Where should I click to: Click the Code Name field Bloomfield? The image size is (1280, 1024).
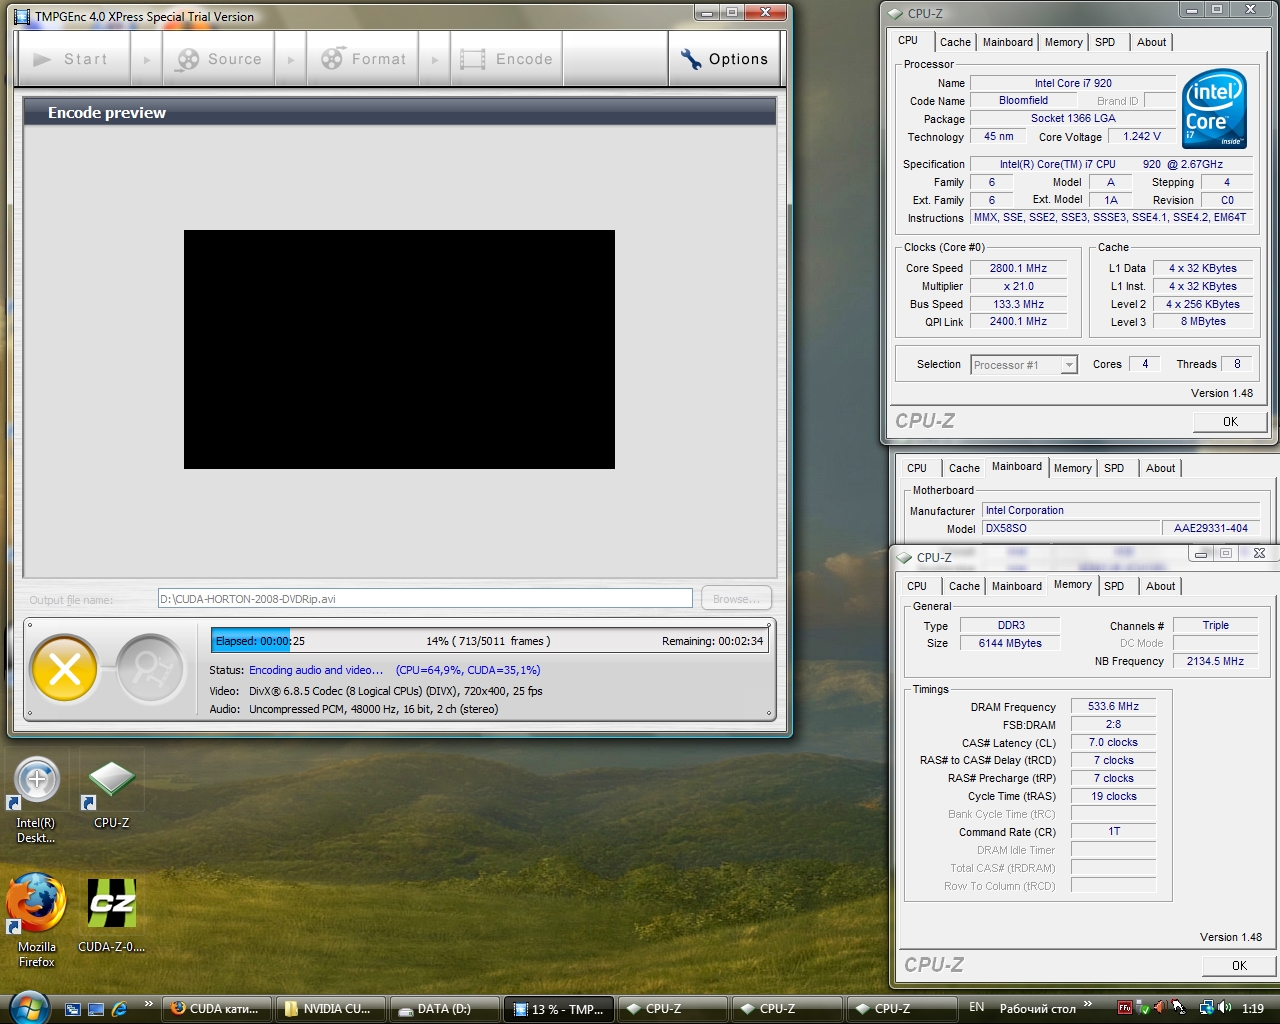click(1023, 101)
